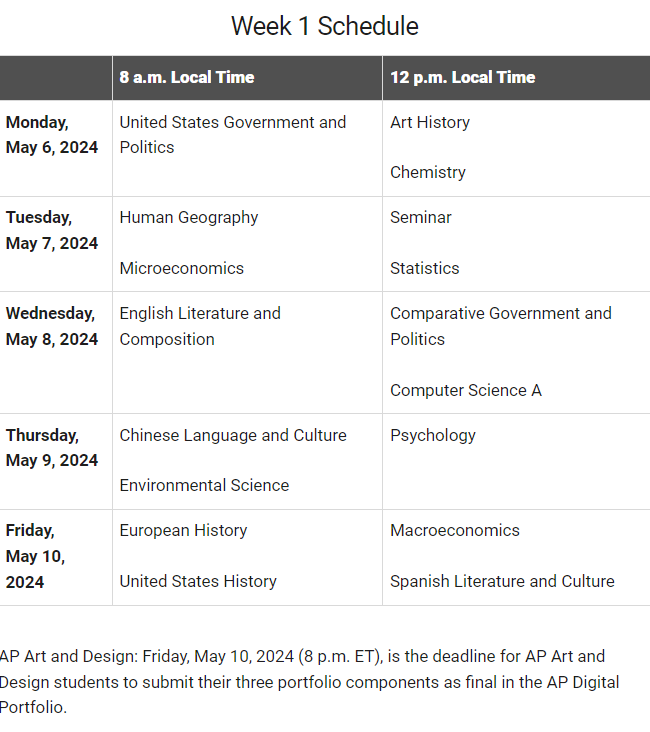The height and width of the screenshot is (732, 650).
Task: Select the 8 a.m. Local Time column header
Action: coord(187,77)
